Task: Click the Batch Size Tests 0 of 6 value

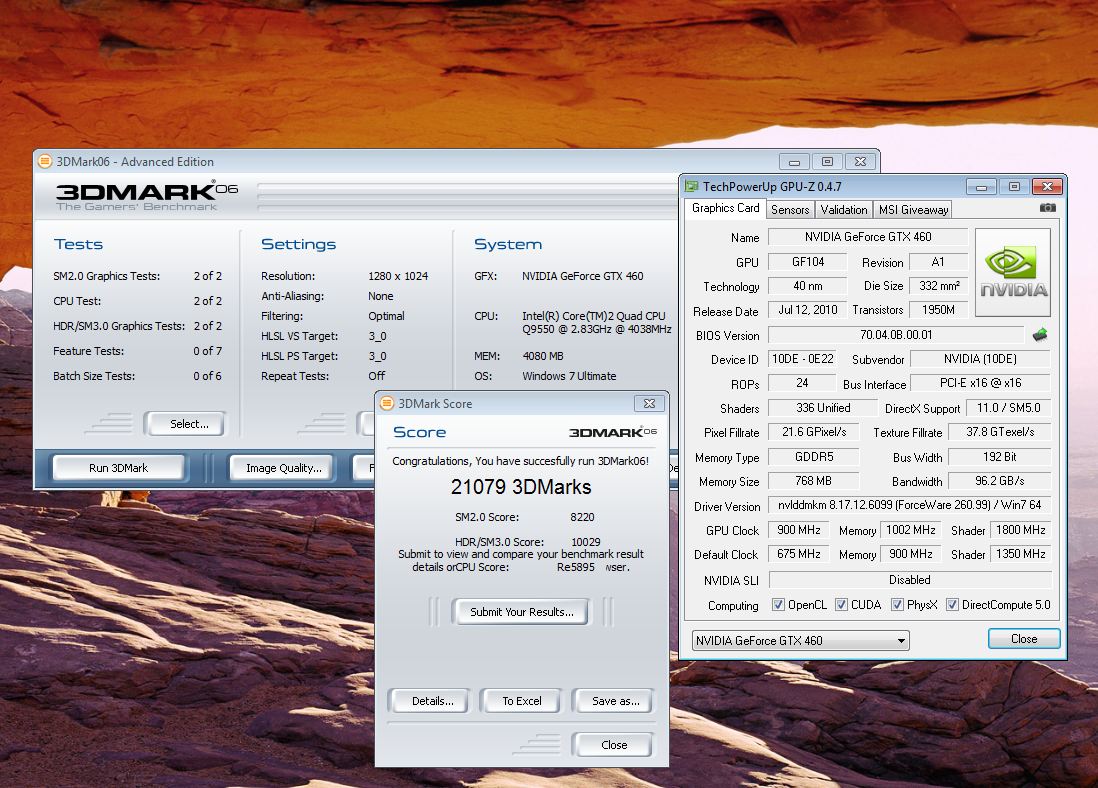Action: click(x=207, y=376)
